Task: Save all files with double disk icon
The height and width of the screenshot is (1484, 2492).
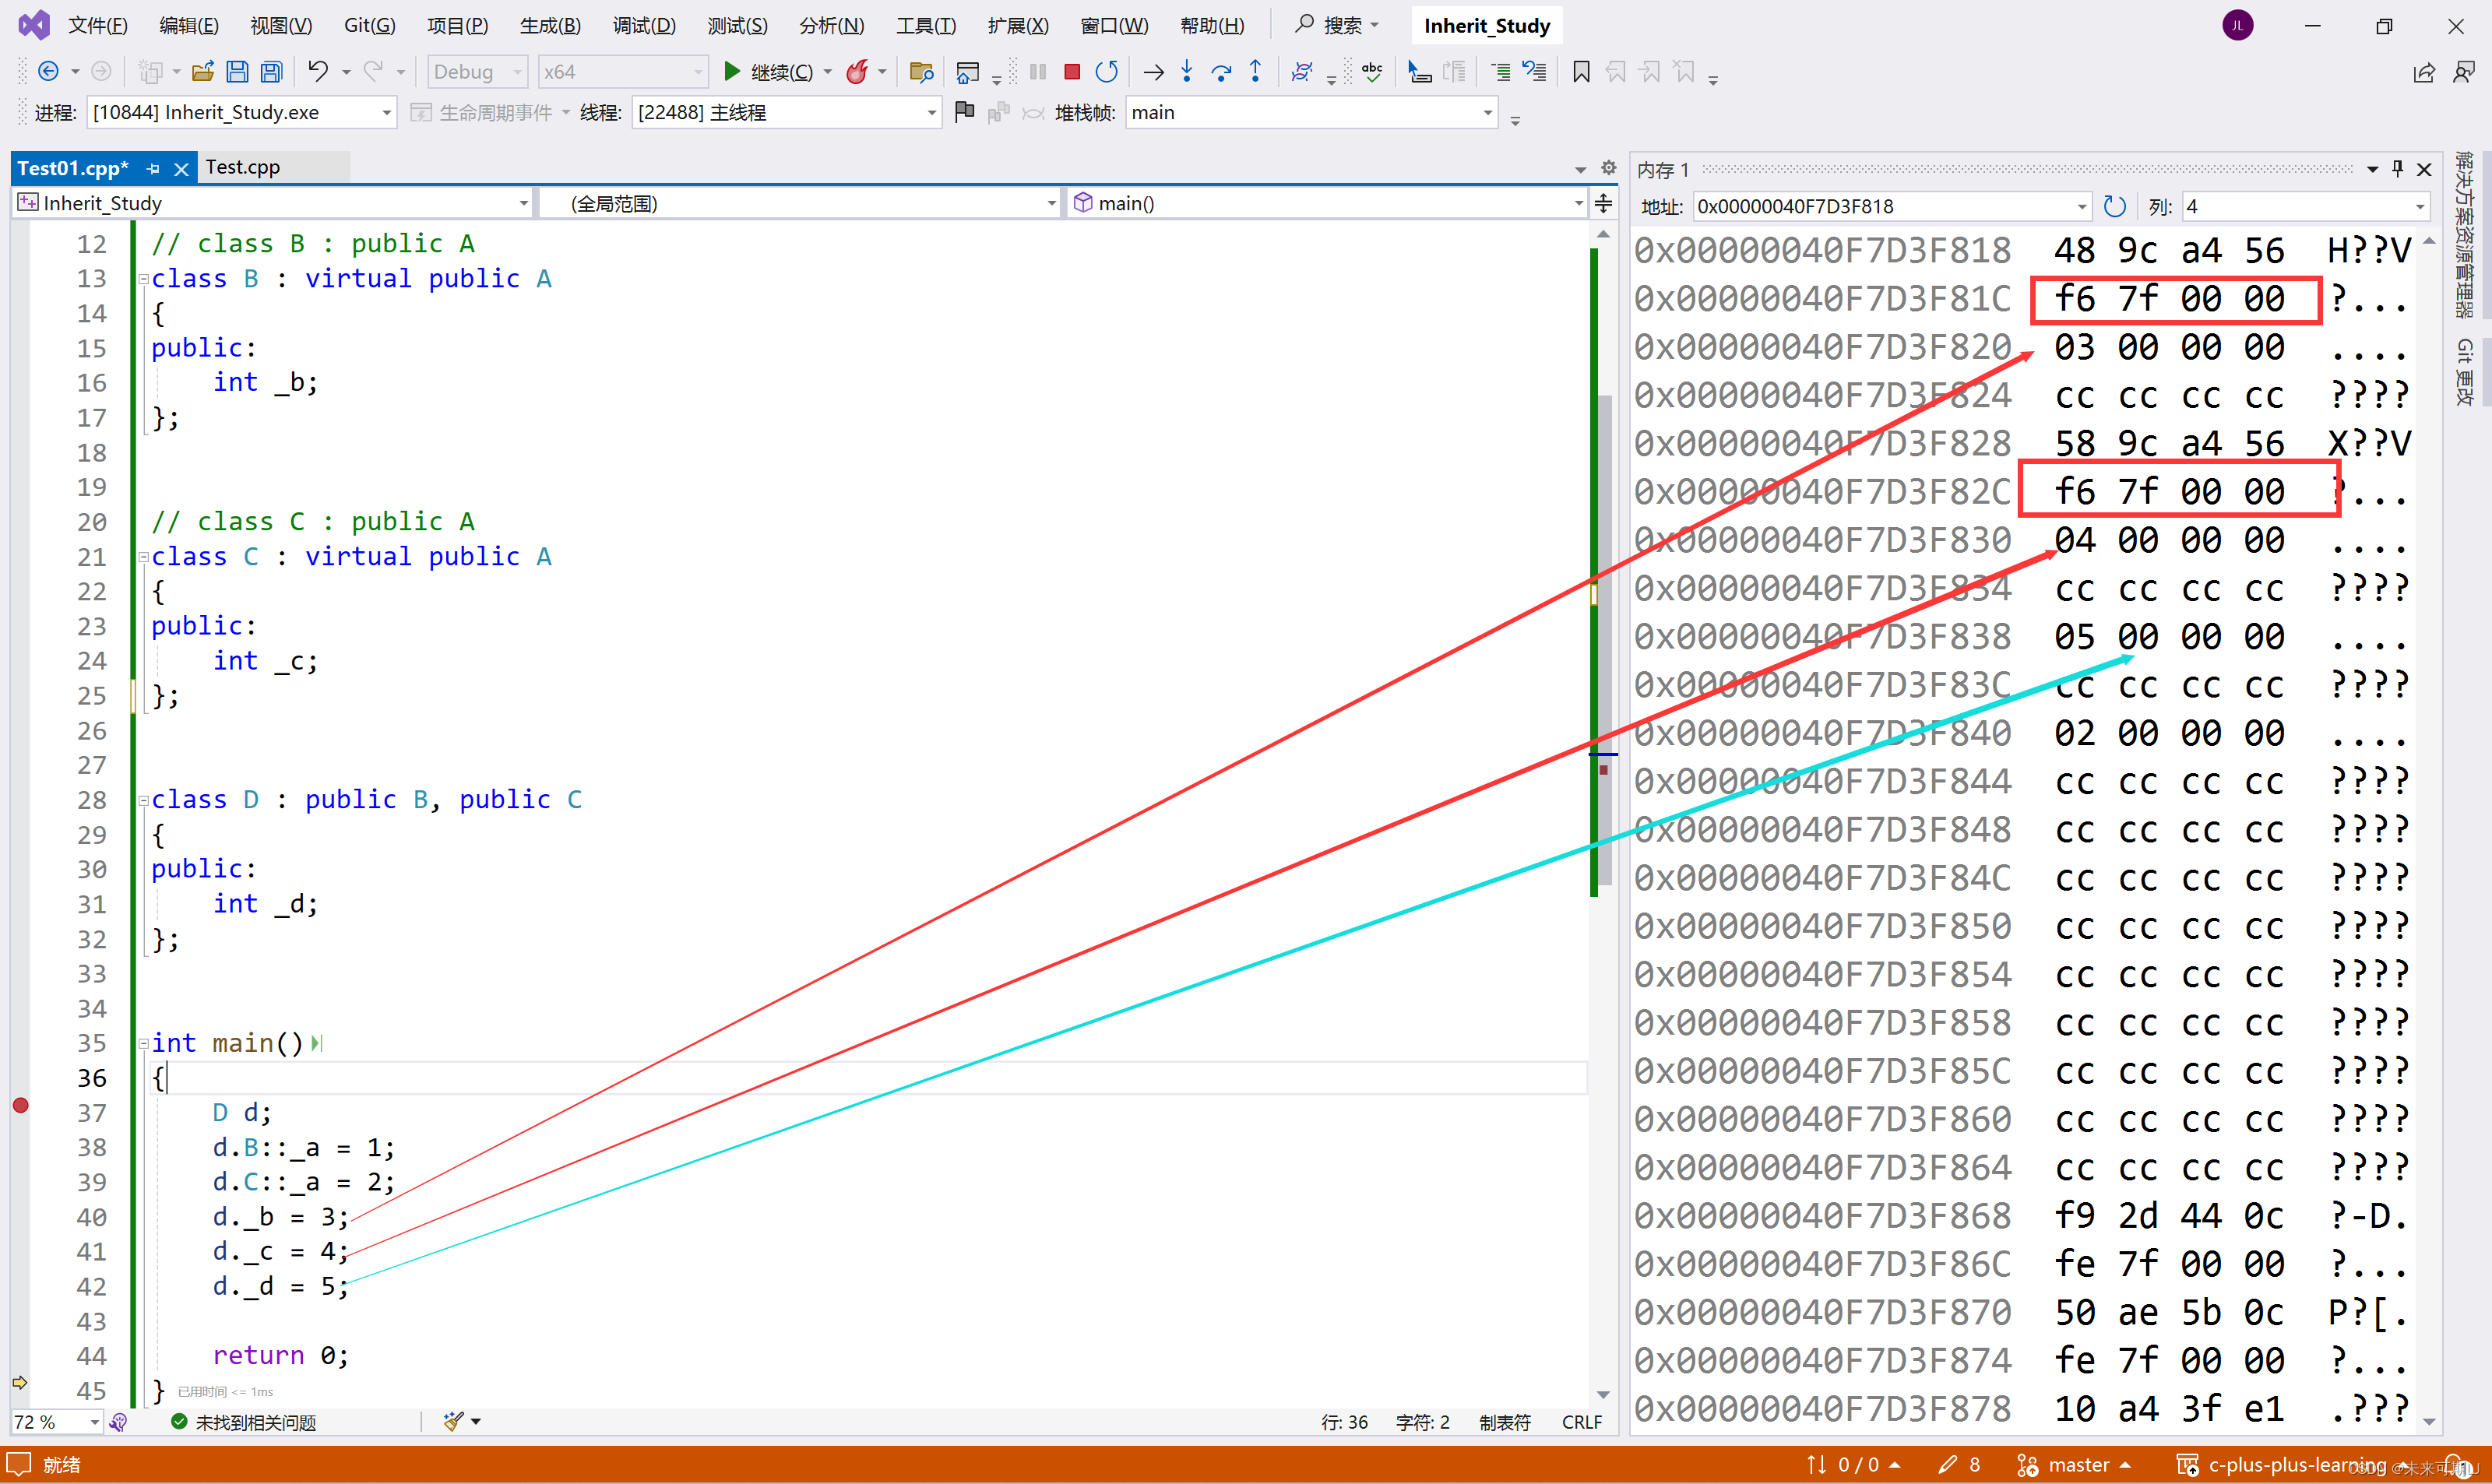Action: pyautogui.click(x=271, y=72)
